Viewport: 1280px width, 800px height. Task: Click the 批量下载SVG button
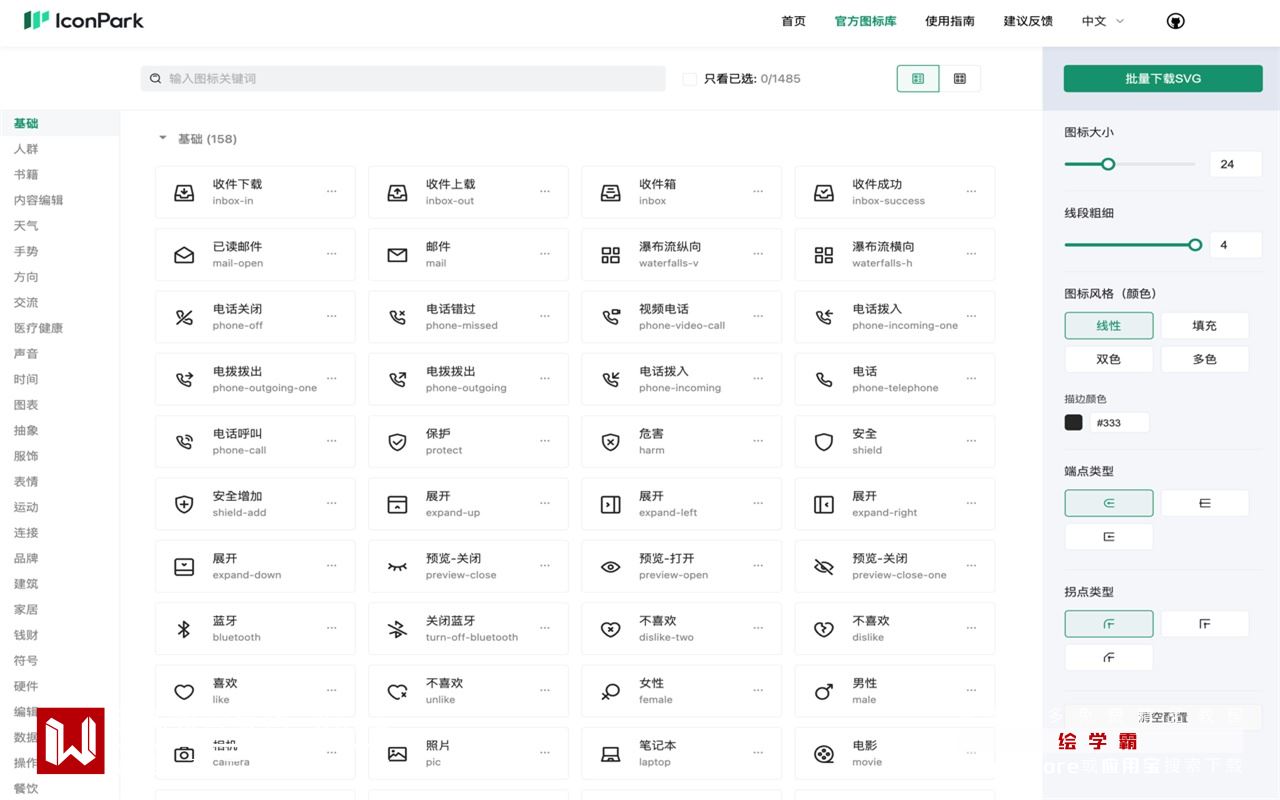coord(1163,79)
